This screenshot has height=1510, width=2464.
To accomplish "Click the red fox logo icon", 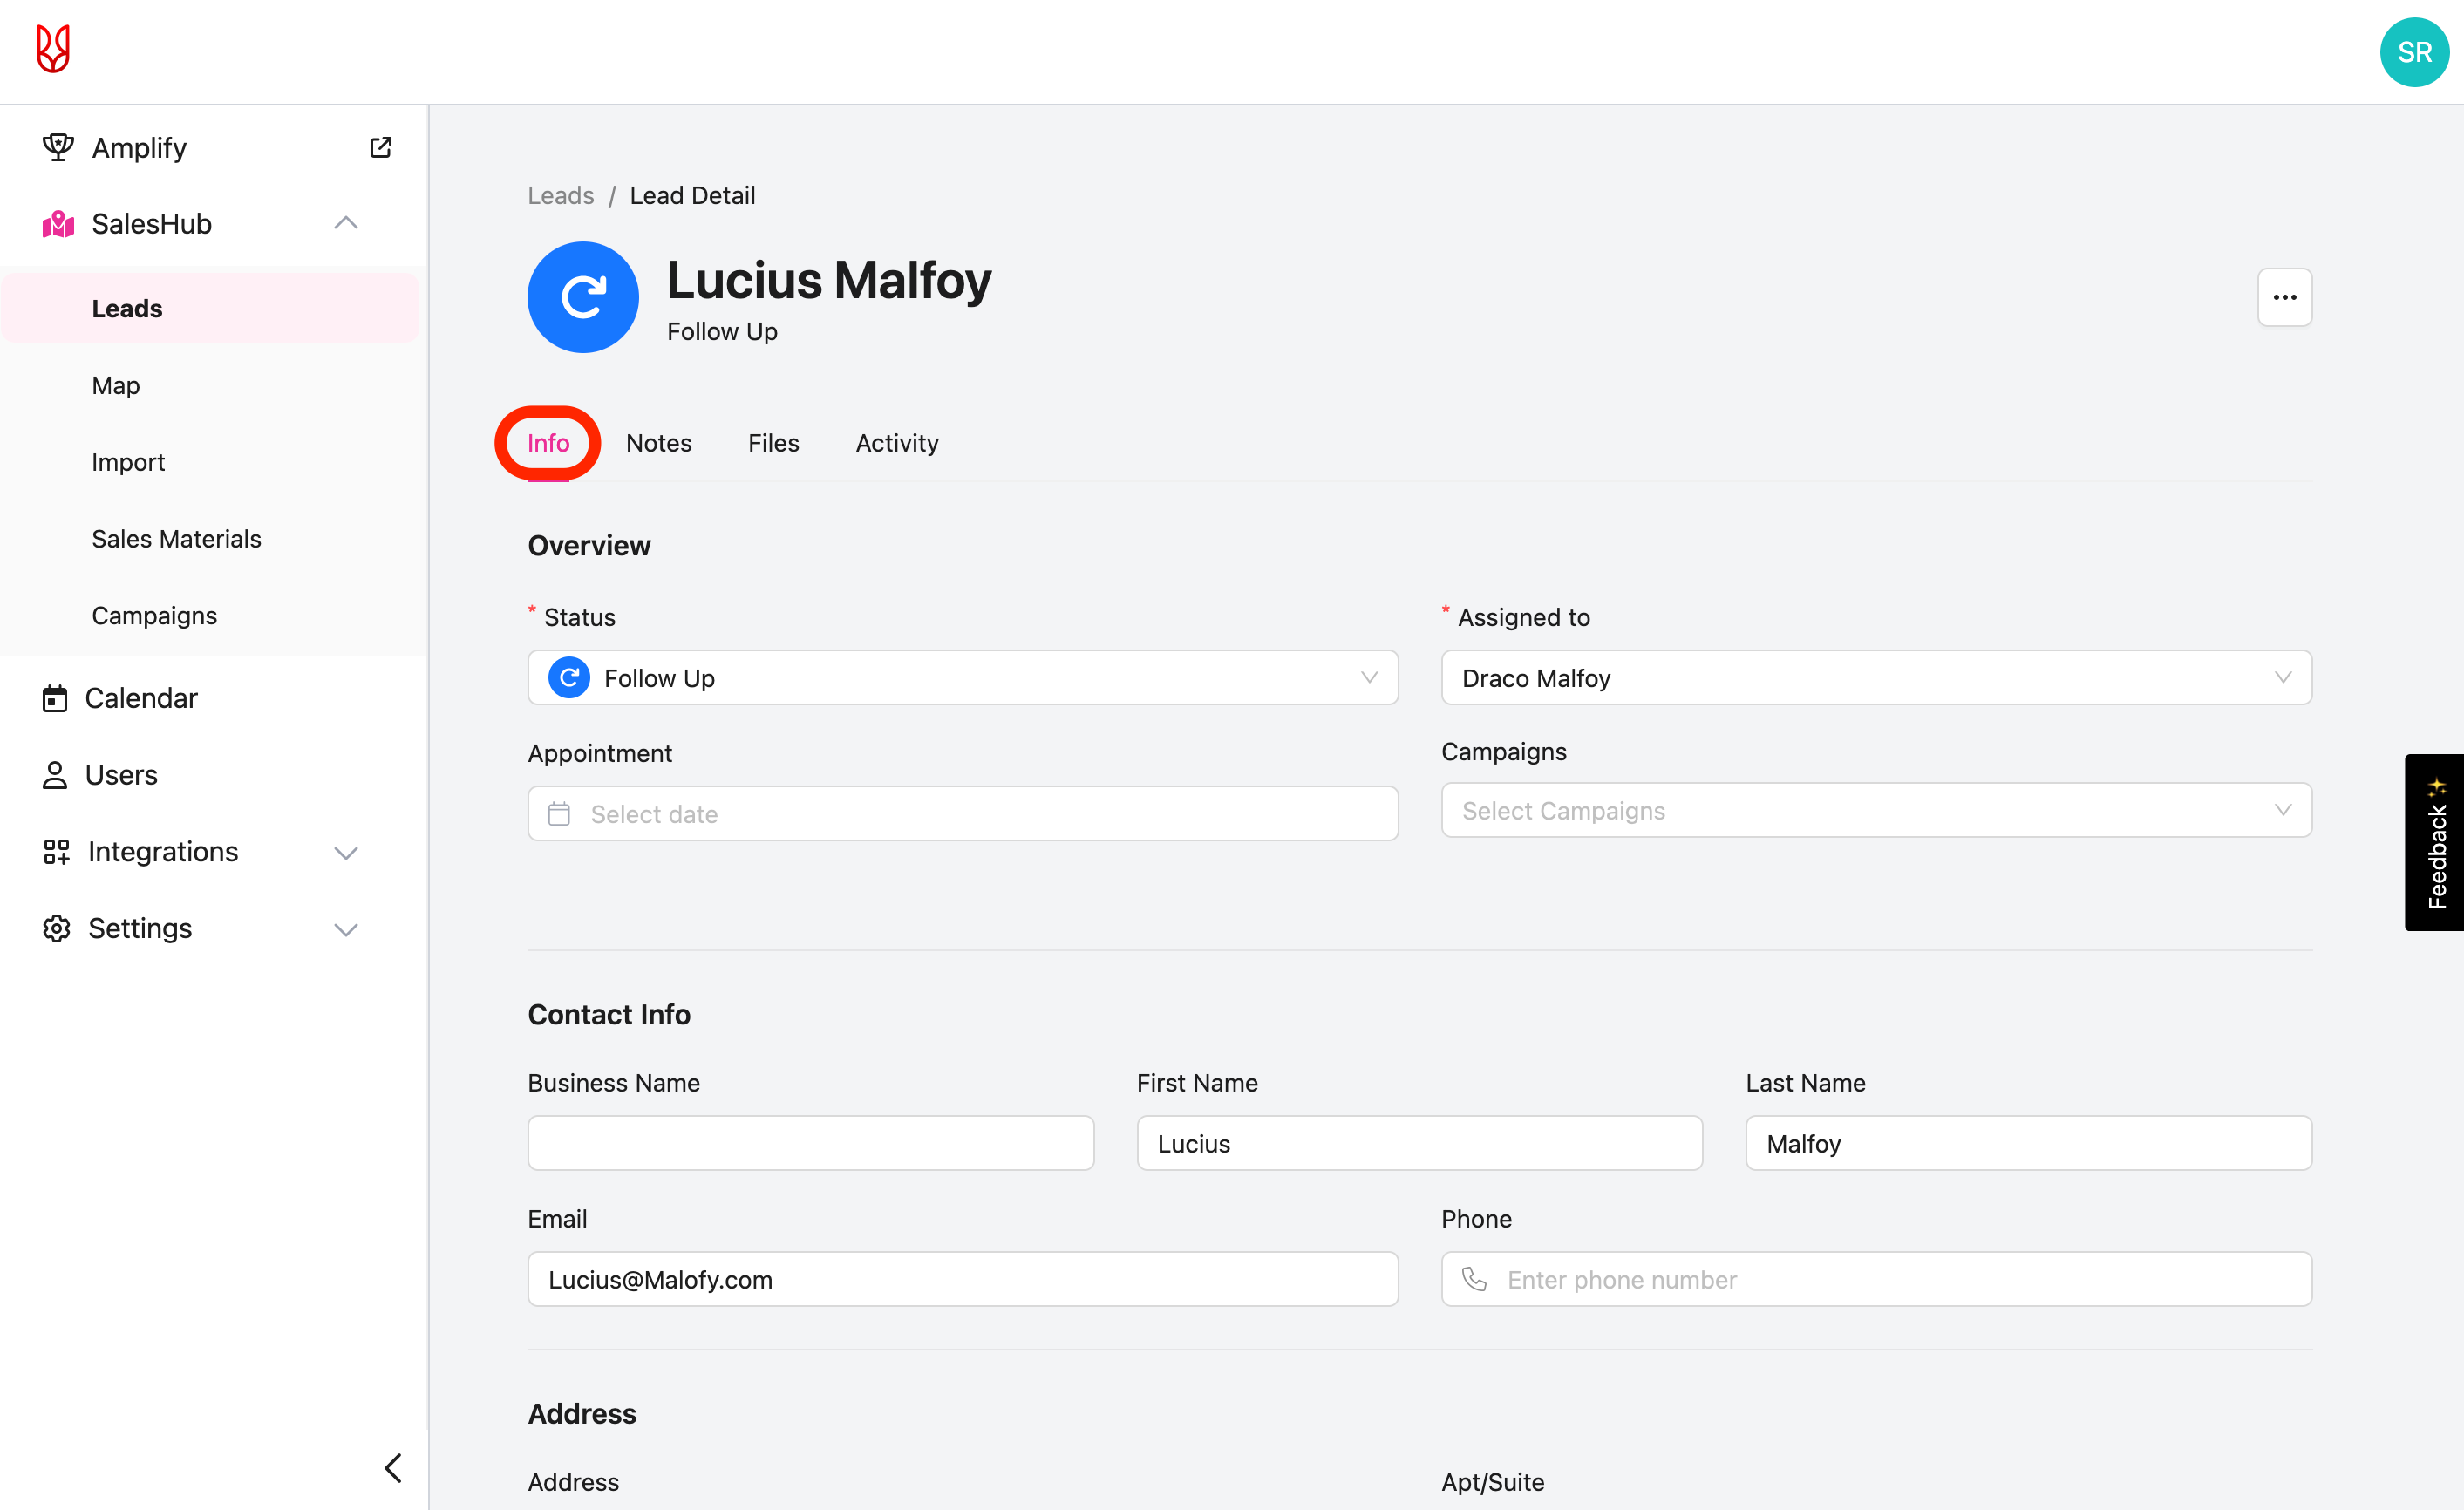I will 53,49.
